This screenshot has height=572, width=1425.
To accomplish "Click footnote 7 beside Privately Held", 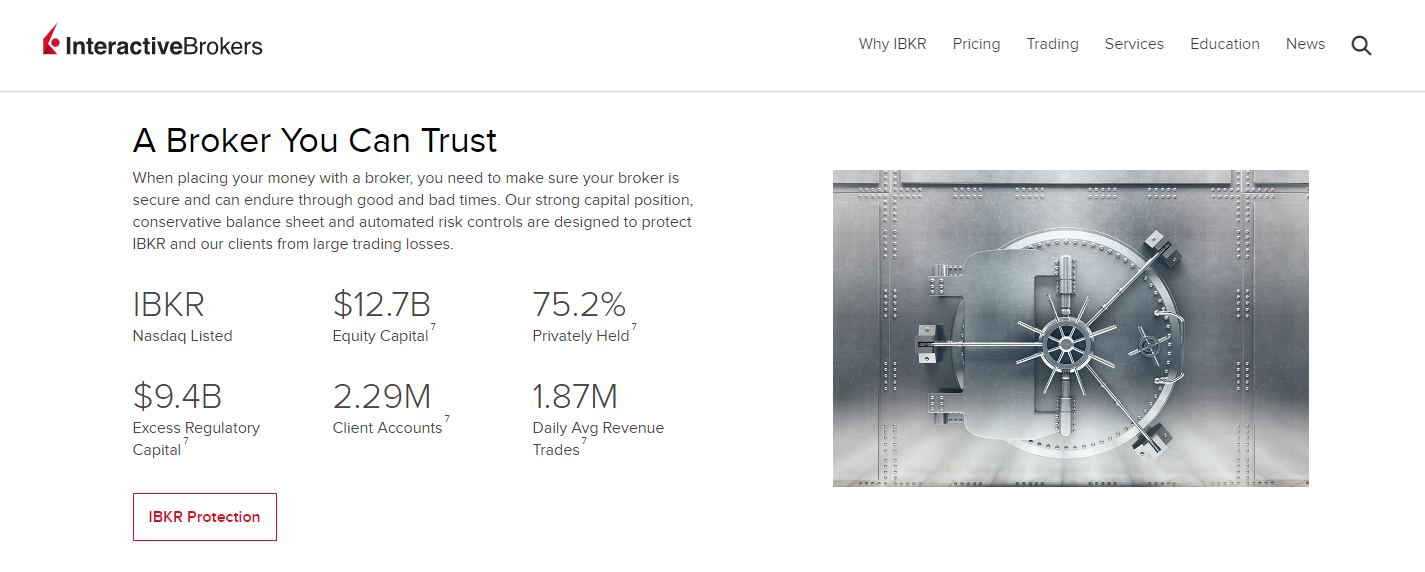I will pyautogui.click(x=634, y=328).
